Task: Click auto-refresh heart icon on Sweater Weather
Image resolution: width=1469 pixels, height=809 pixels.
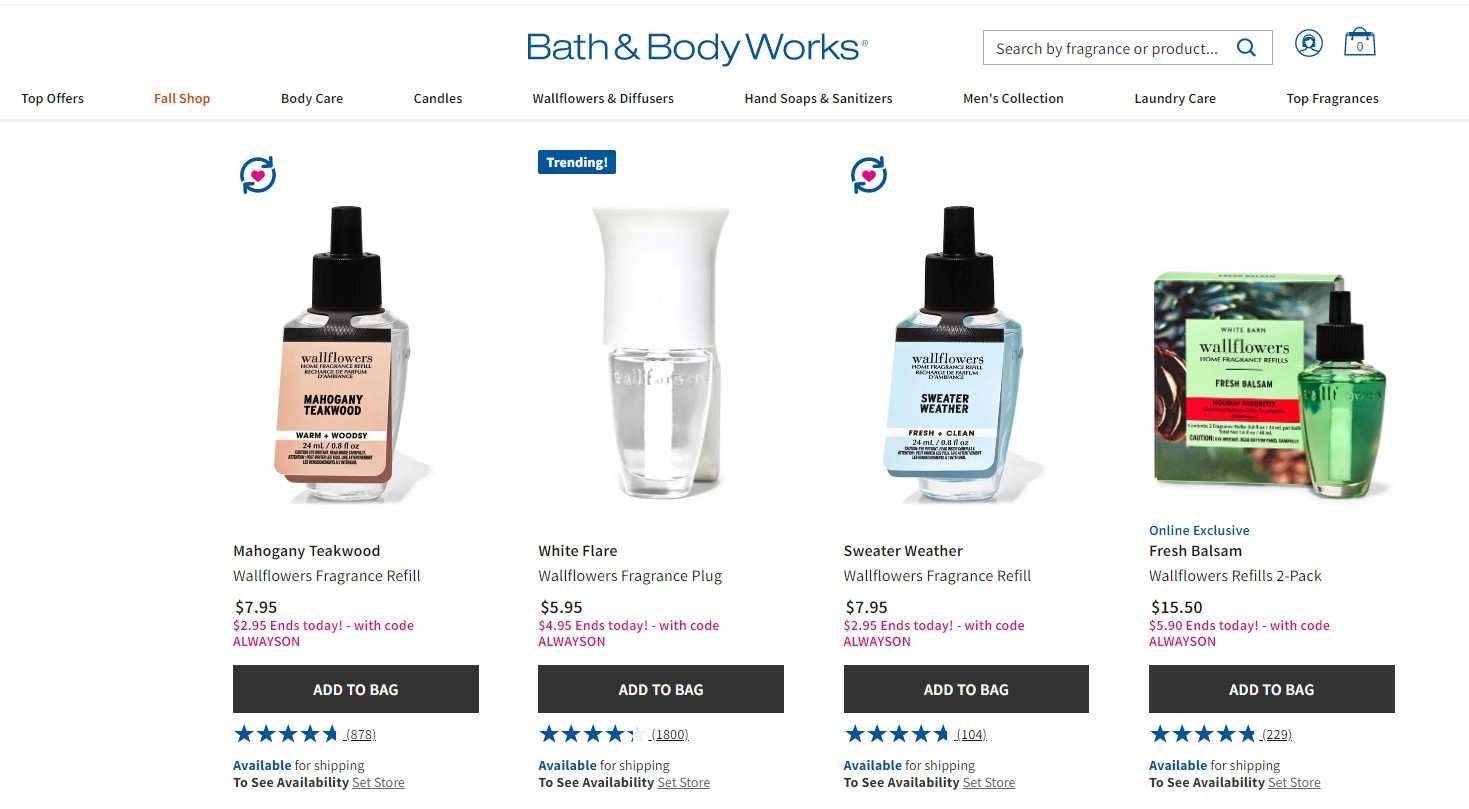Action: pos(869,176)
